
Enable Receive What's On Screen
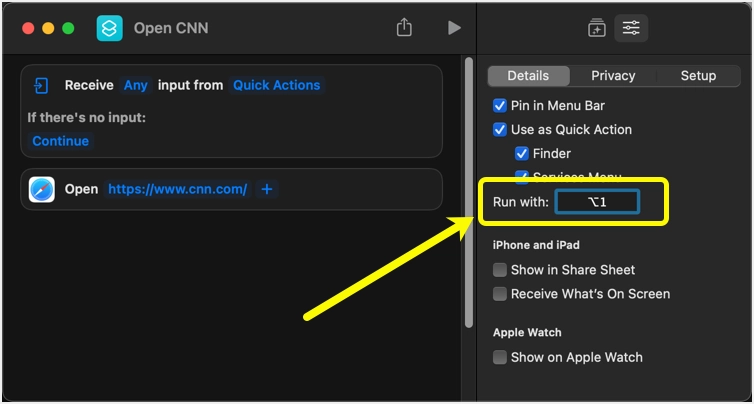click(500, 294)
